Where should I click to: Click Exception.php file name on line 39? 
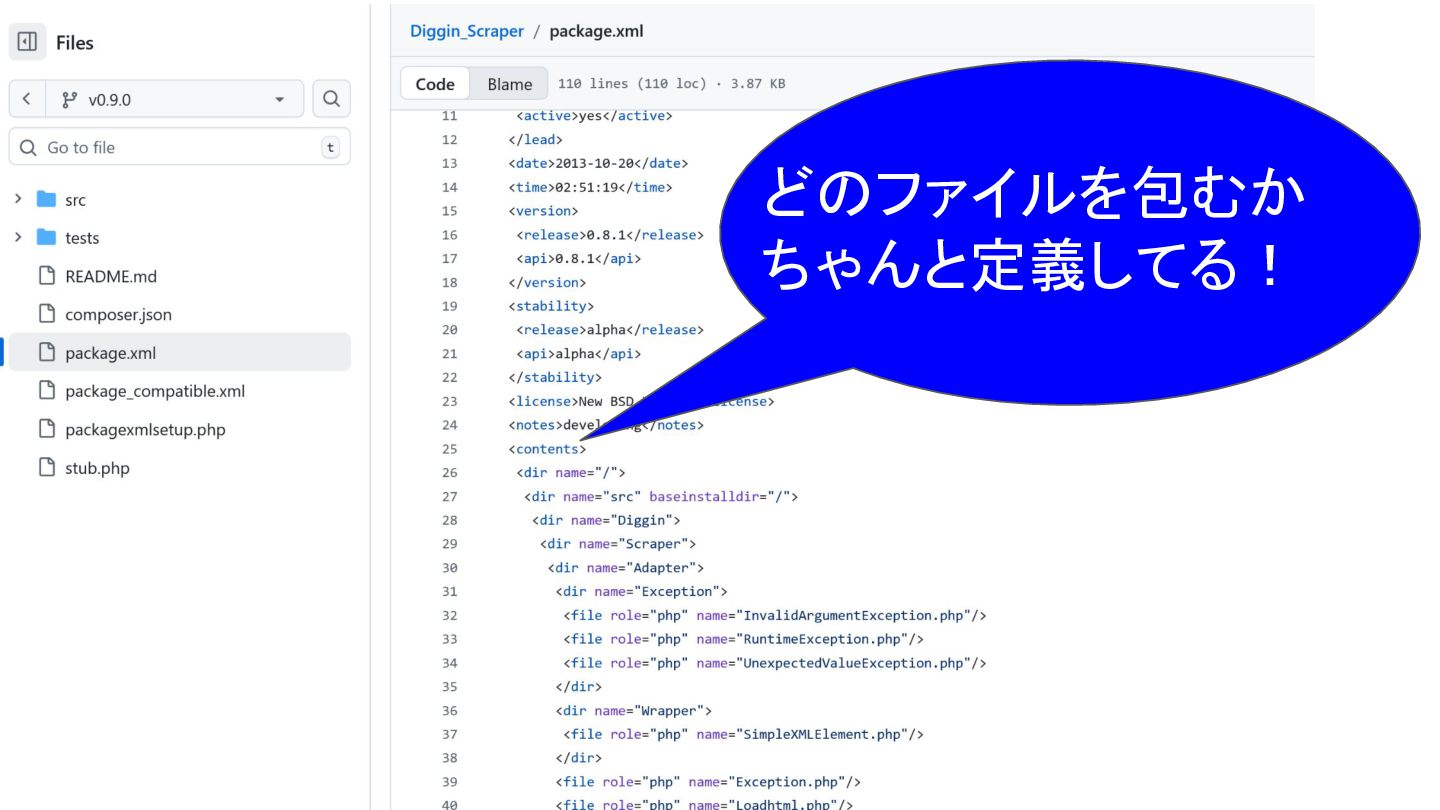[785, 782]
